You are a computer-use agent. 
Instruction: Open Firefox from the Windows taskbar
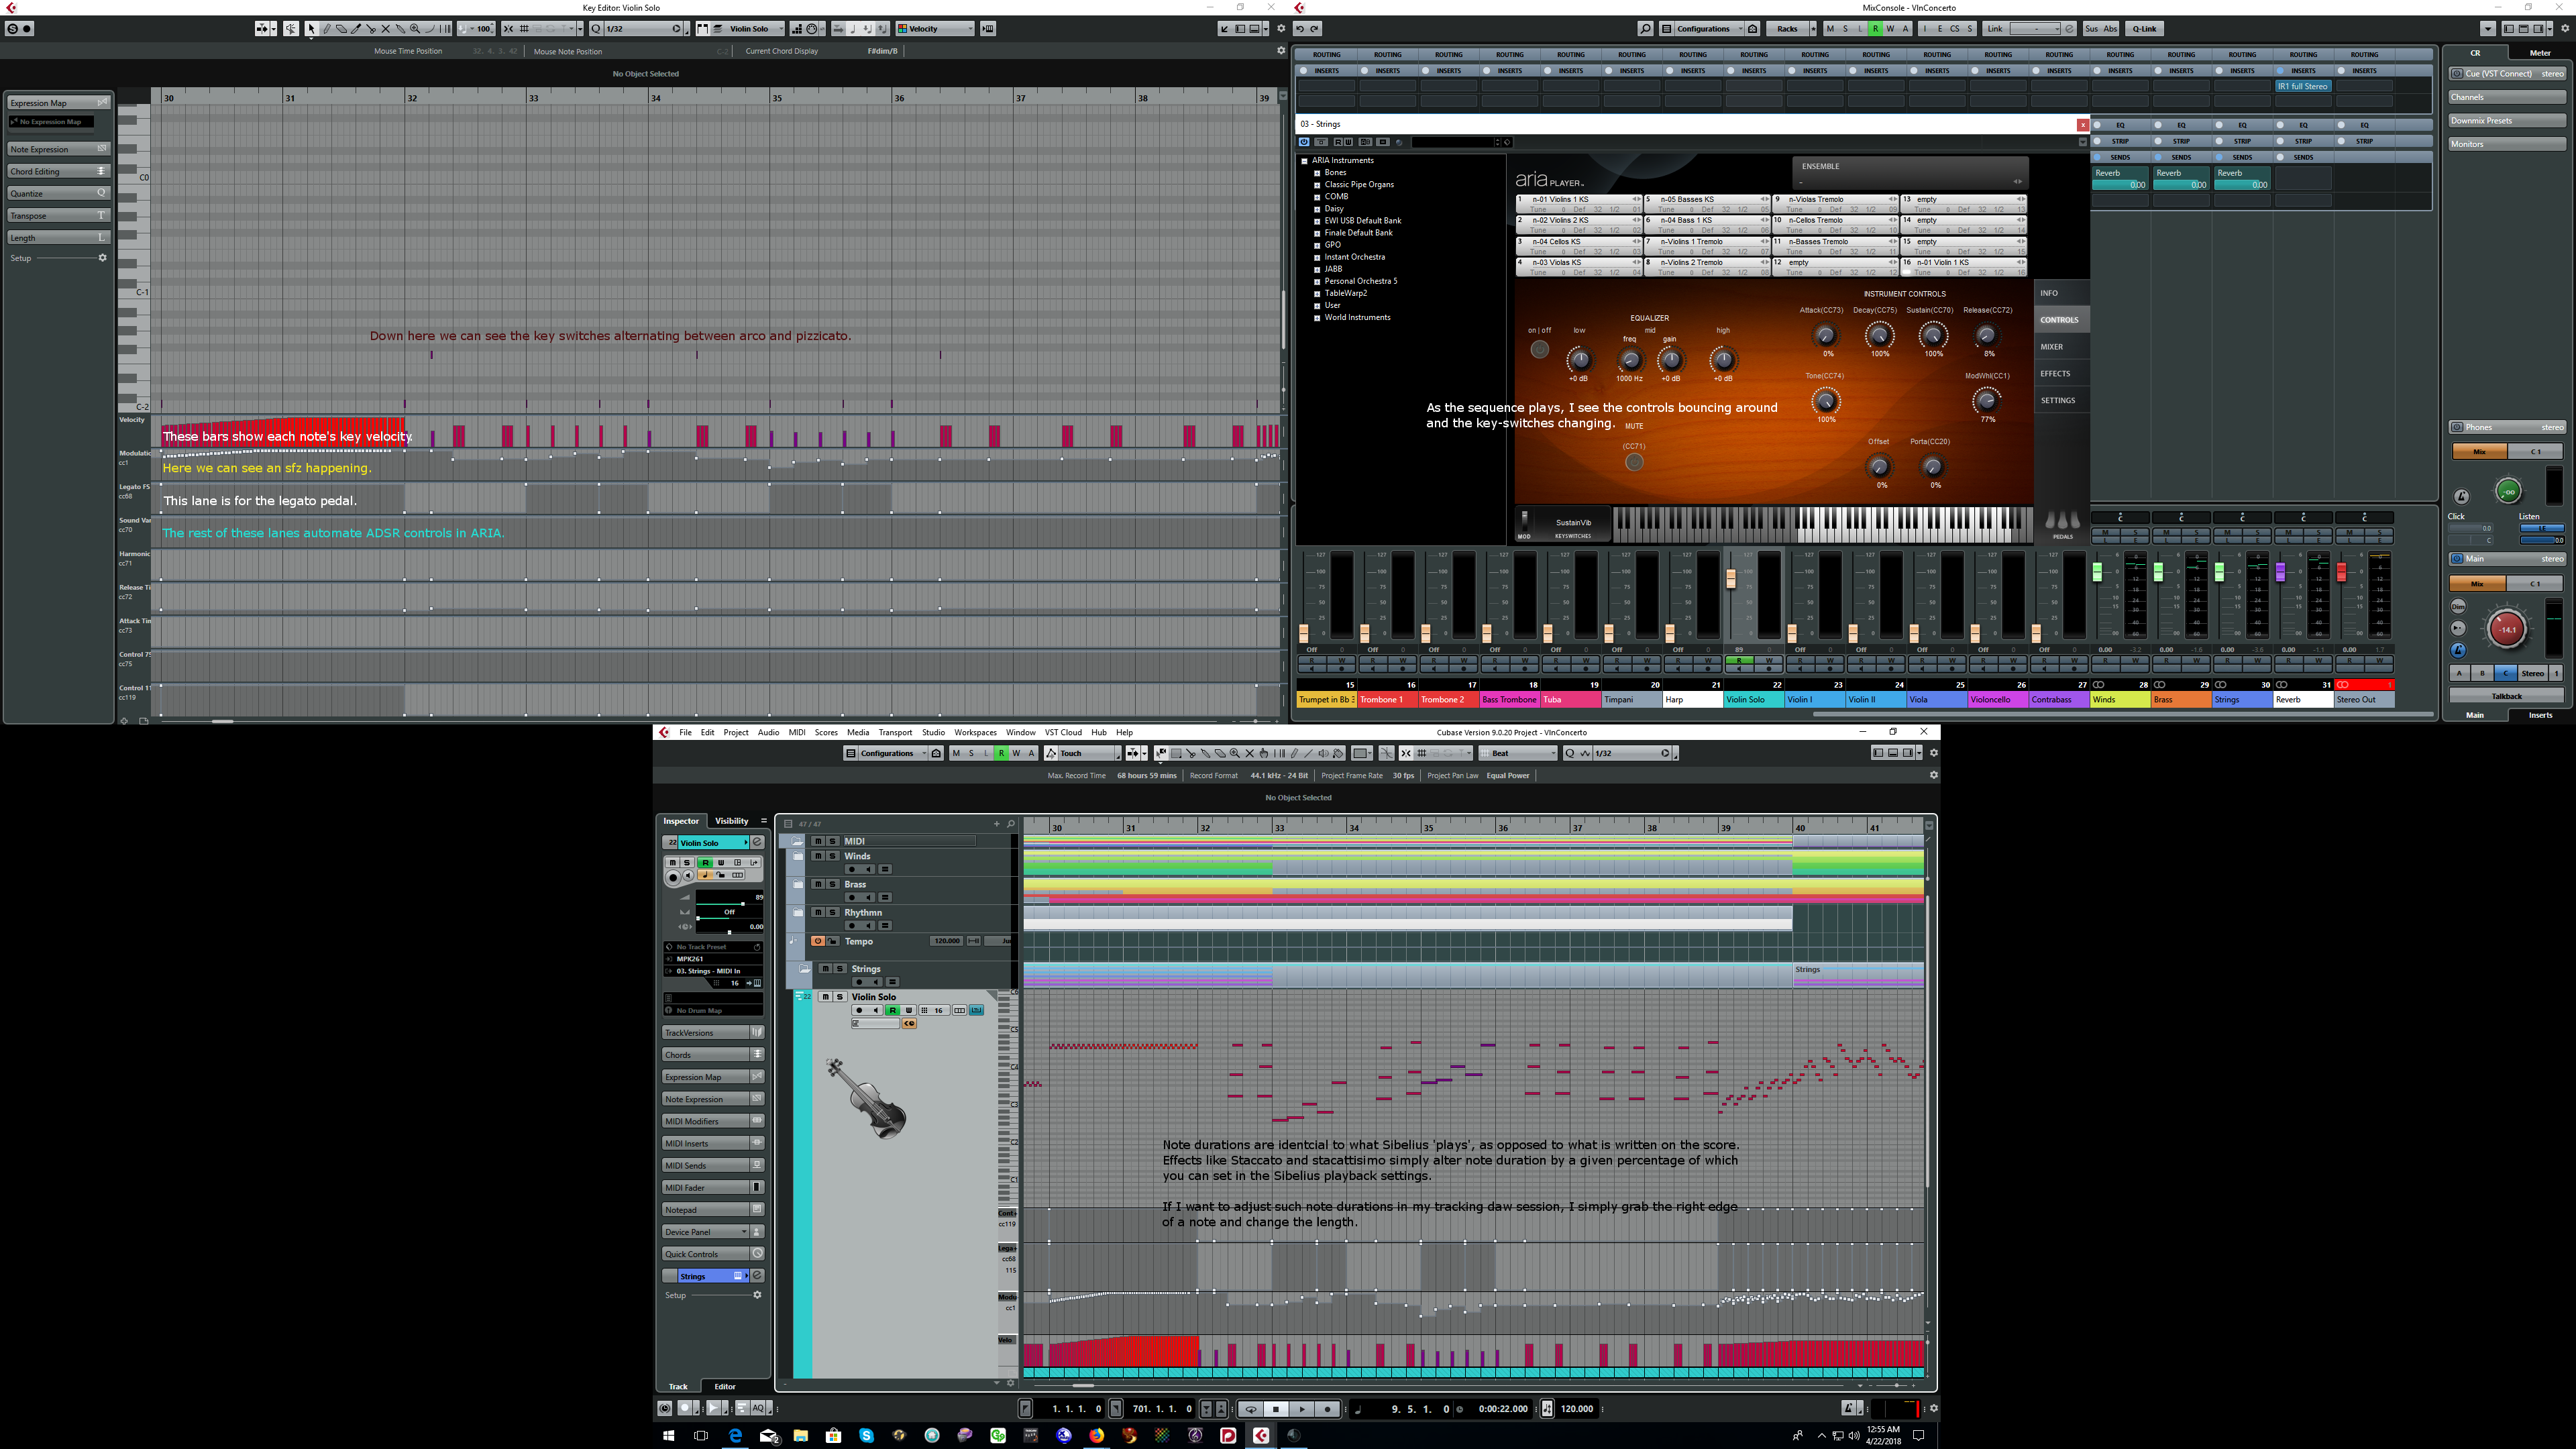(x=1097, y=1435)
